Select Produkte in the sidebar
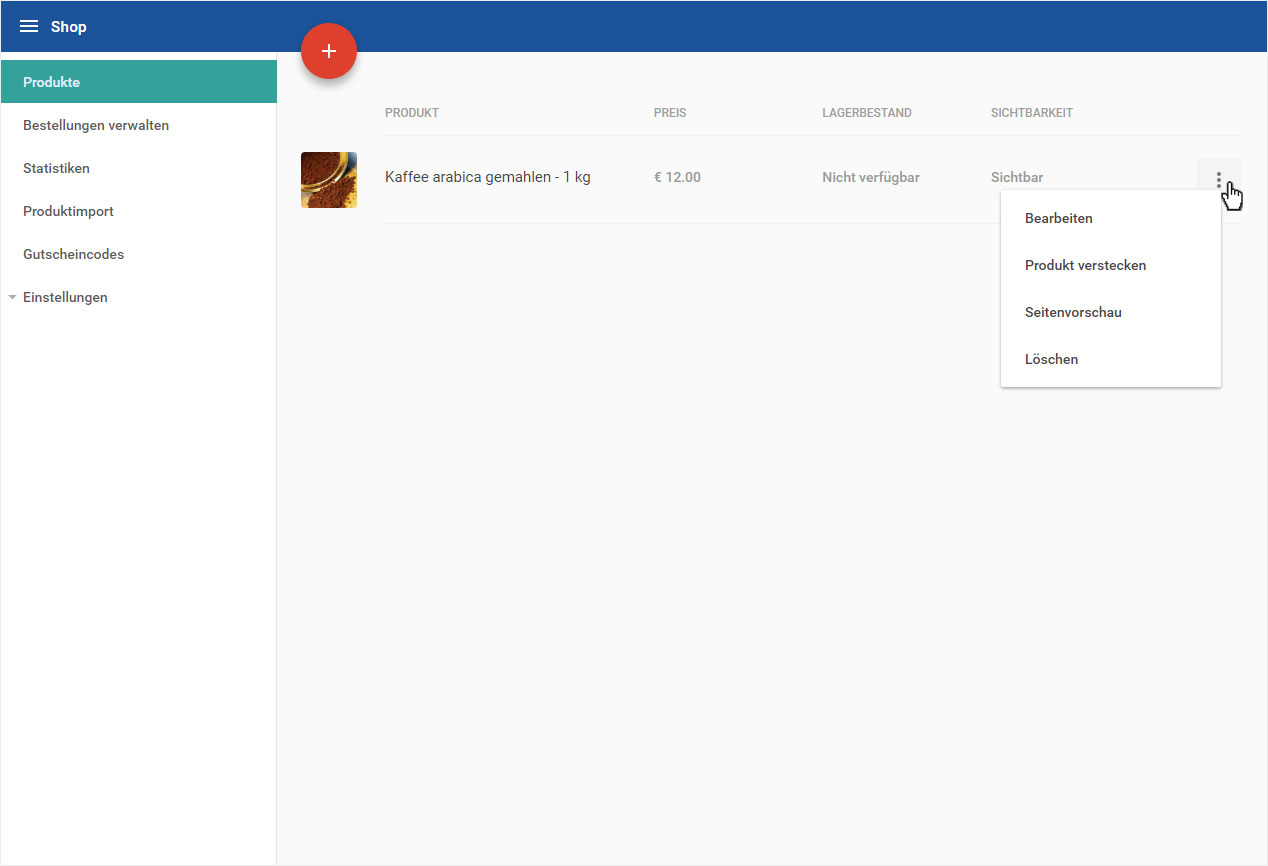 (x=139, y=82)
